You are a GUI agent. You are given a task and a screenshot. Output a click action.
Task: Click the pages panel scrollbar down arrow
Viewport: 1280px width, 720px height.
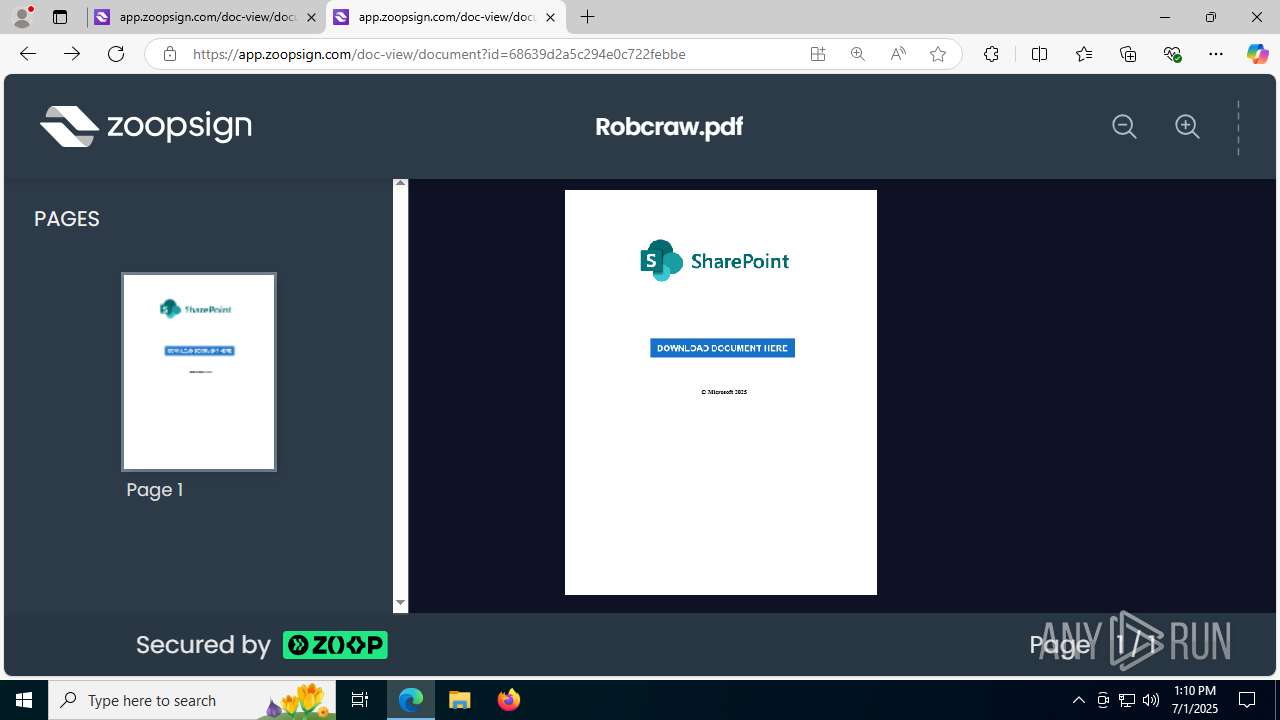[400, 603]
